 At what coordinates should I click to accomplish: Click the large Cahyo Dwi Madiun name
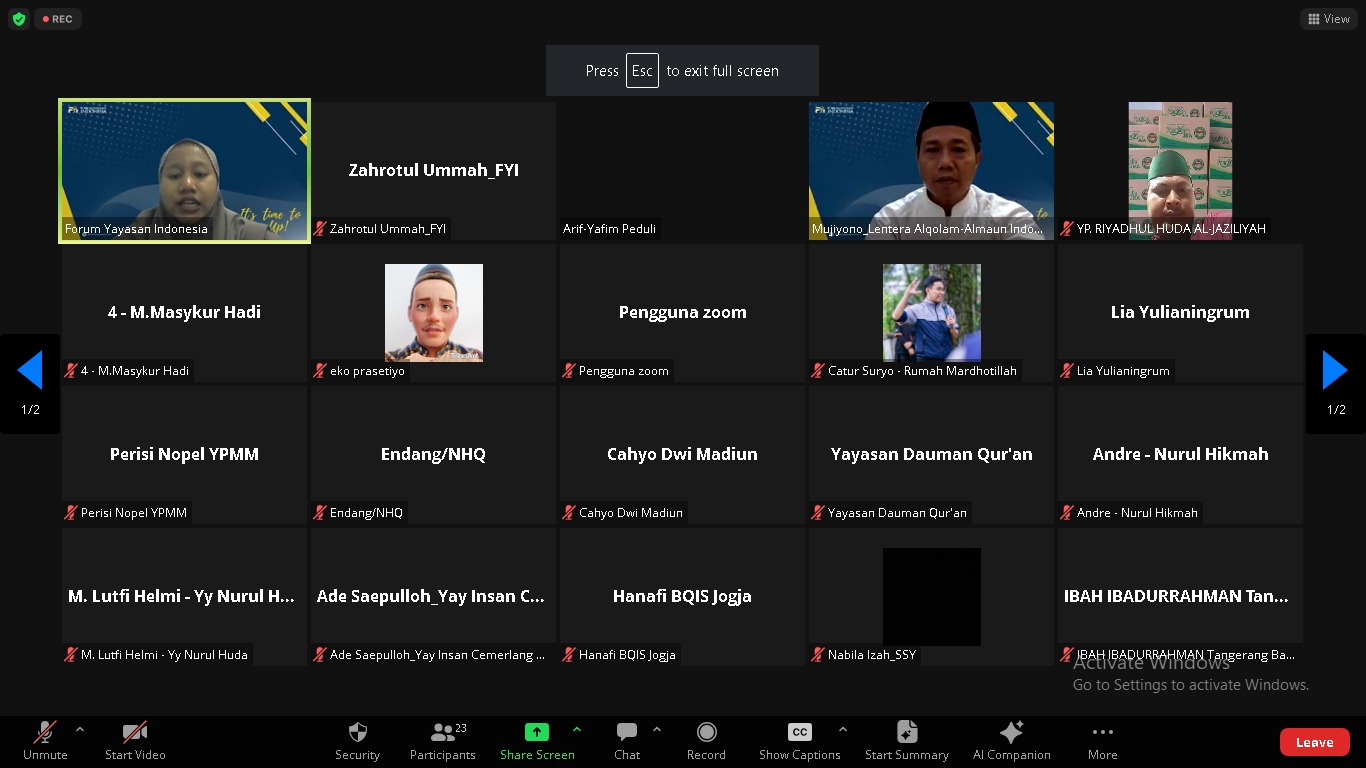tap(682, 454)
